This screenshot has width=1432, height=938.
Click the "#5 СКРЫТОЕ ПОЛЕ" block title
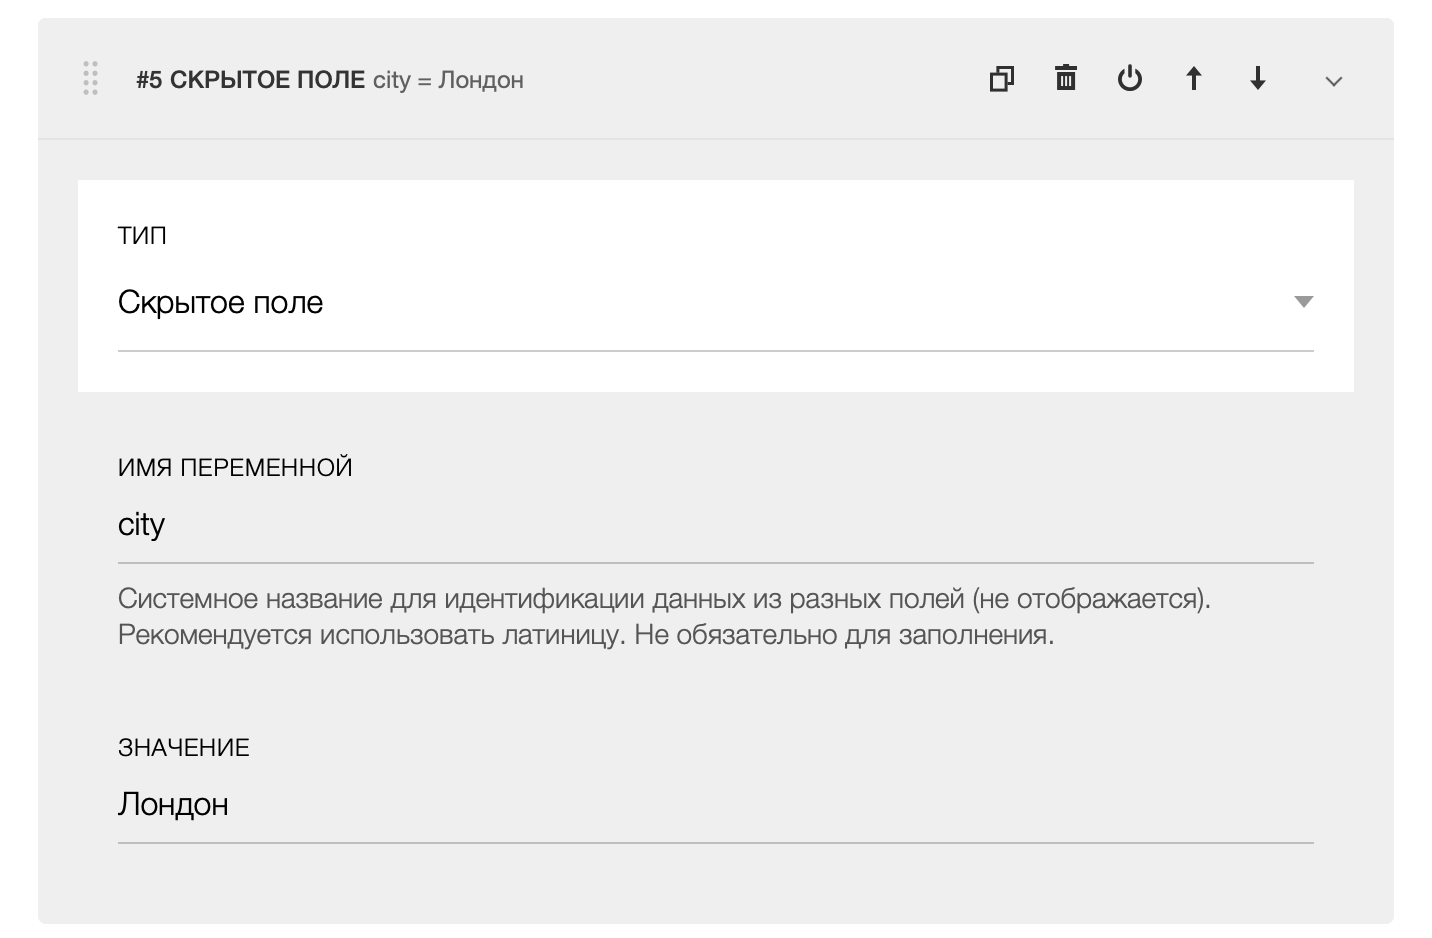pos(250,80)
